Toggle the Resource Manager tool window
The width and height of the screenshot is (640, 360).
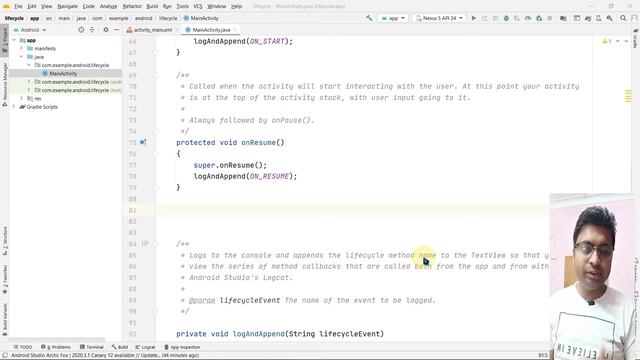[4, 84]
